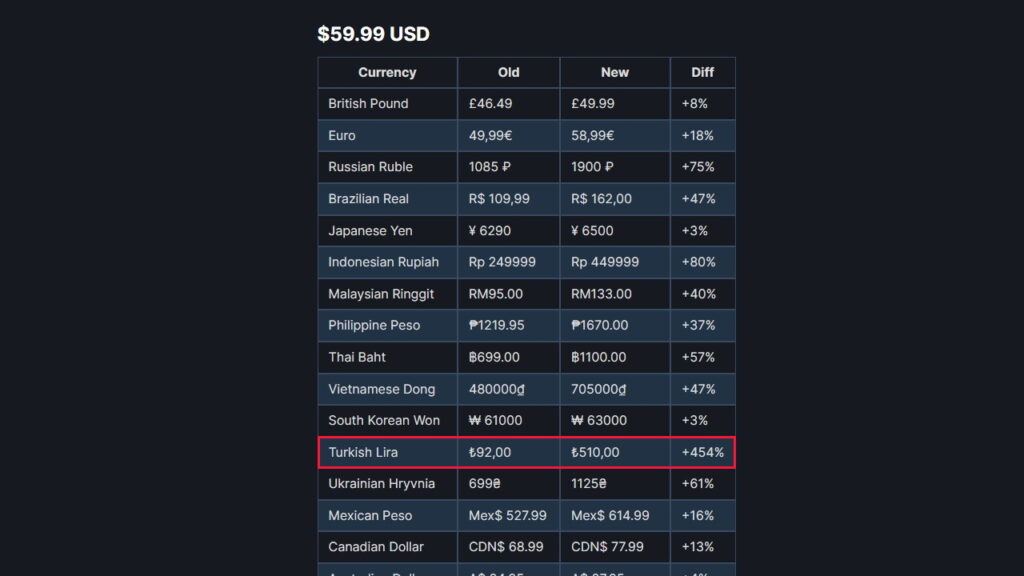Click the Philippine Peso new price ₱1670.00
The image size is (1024, 576).
point(600,326)
